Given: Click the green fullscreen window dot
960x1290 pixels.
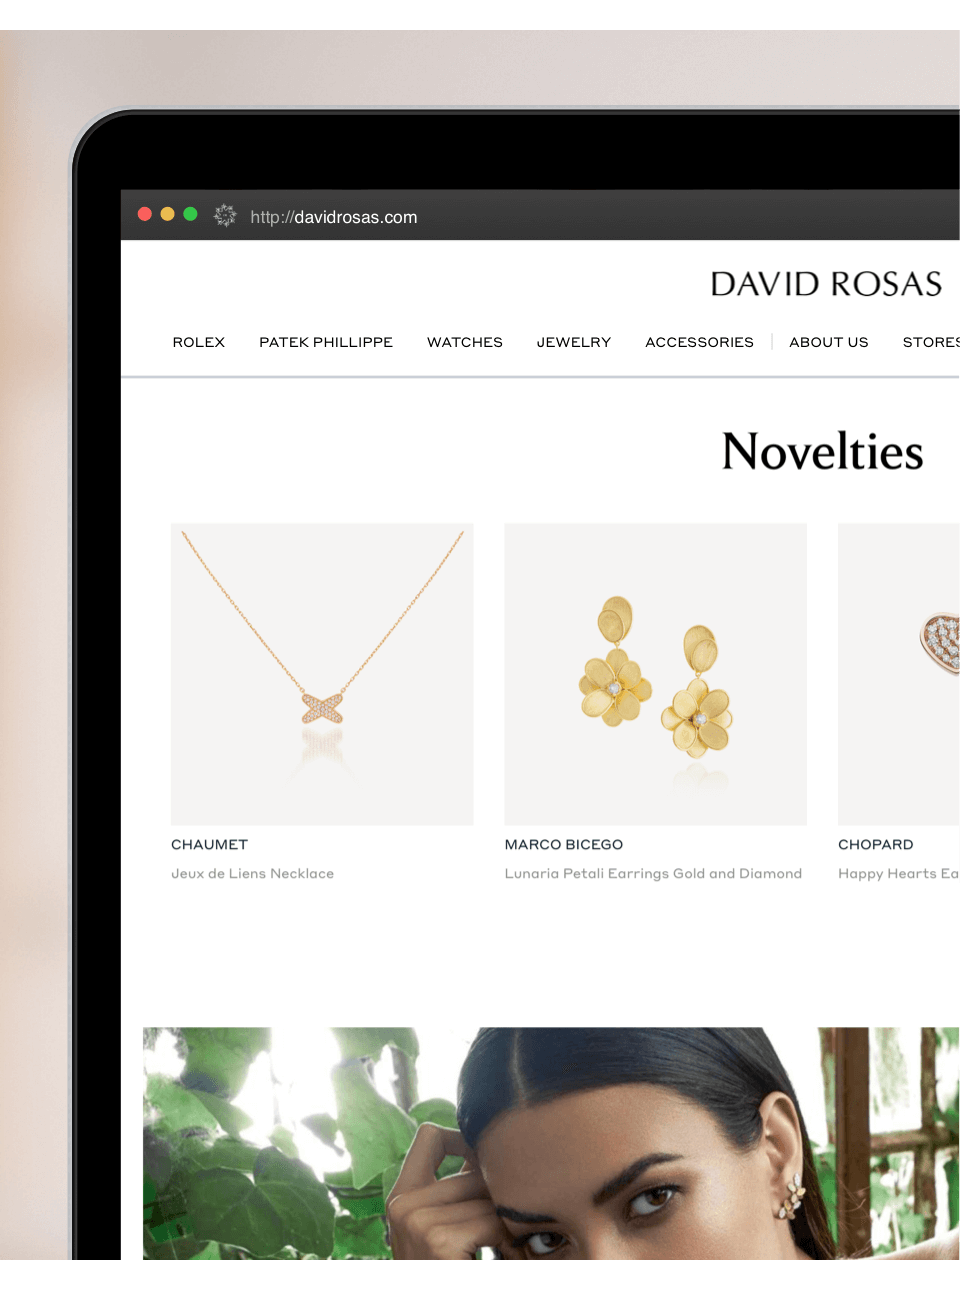Looking at the screenshot, I should (x=190, y=214).
